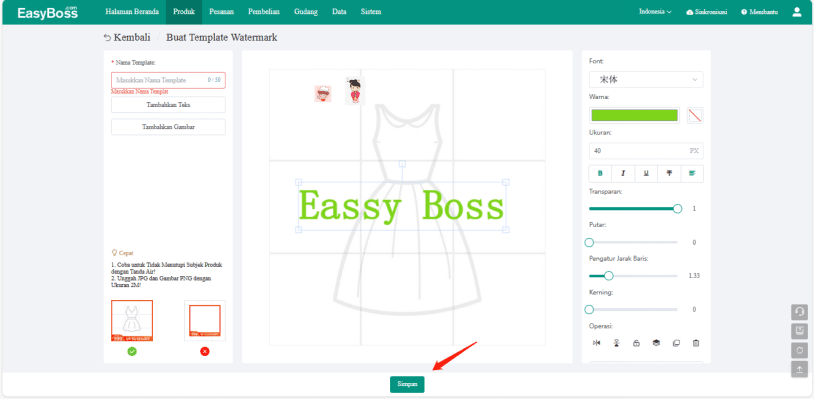The height and width of the screenshot is (399, 814).
Task: Select the chef face watermark image on canvas
Action: click(323, 94)
